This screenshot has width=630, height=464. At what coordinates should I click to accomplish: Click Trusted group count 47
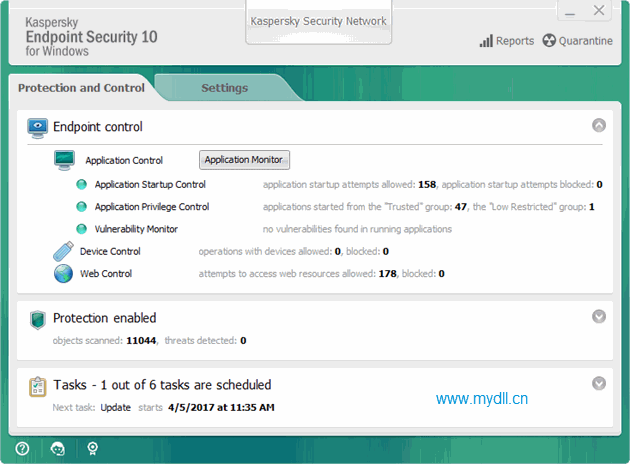(460, 206)
